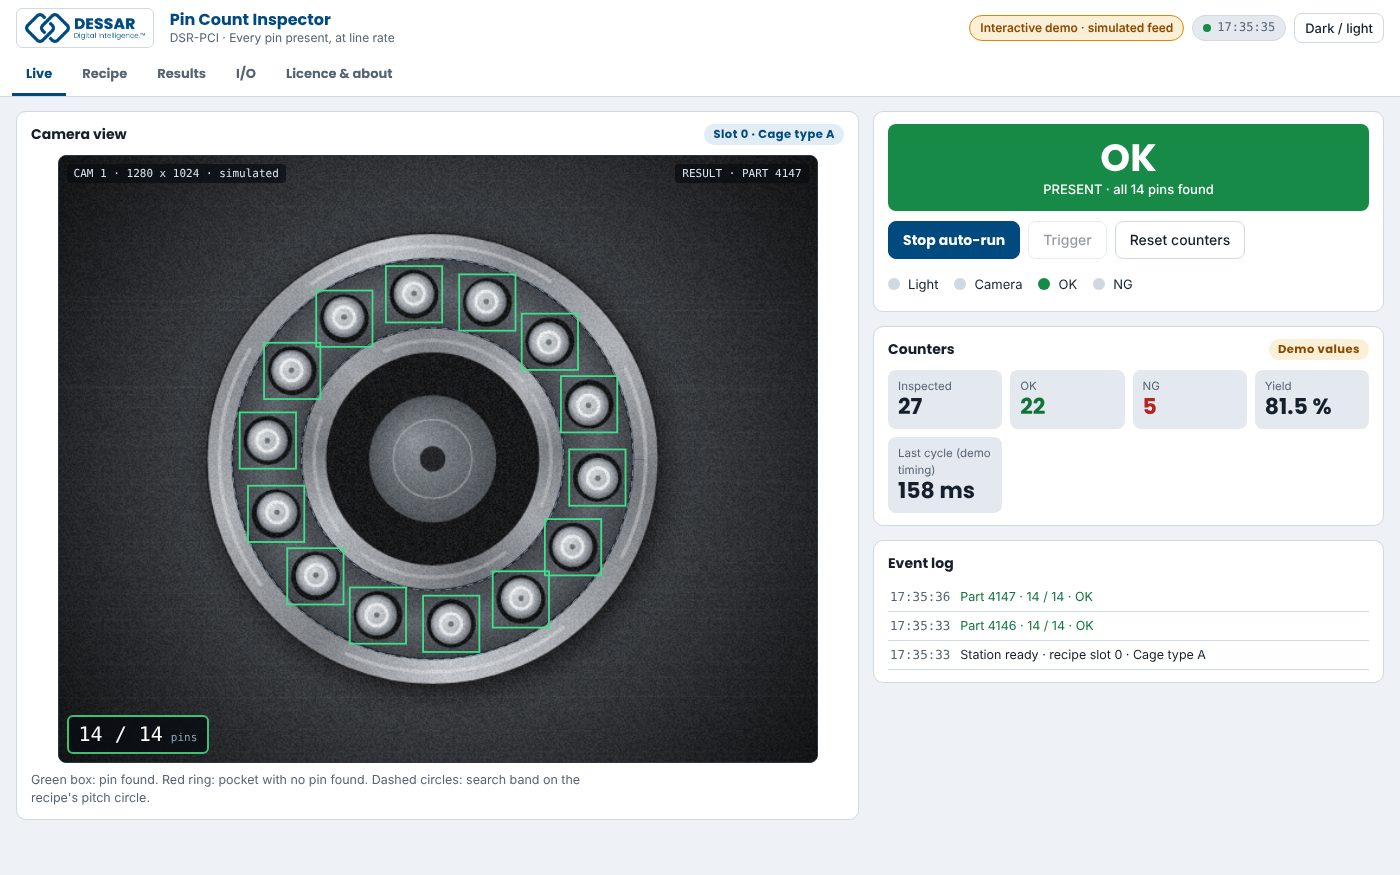Click the 'CAM 1 · 1280 x 1024' overlay label

pos(177,173)
